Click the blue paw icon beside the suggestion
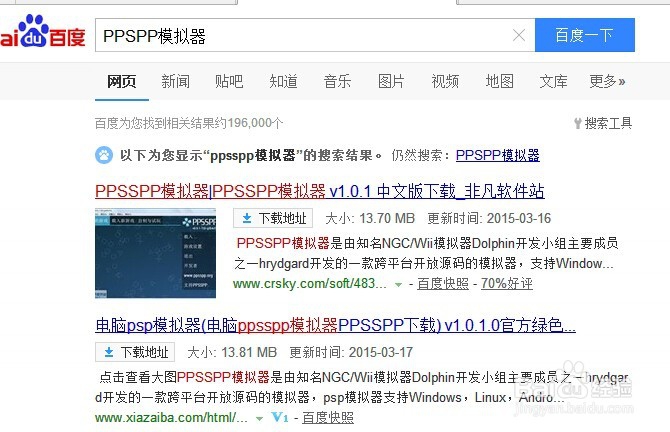The width and height of the screenshot is (670, 432). pos(104,155)
